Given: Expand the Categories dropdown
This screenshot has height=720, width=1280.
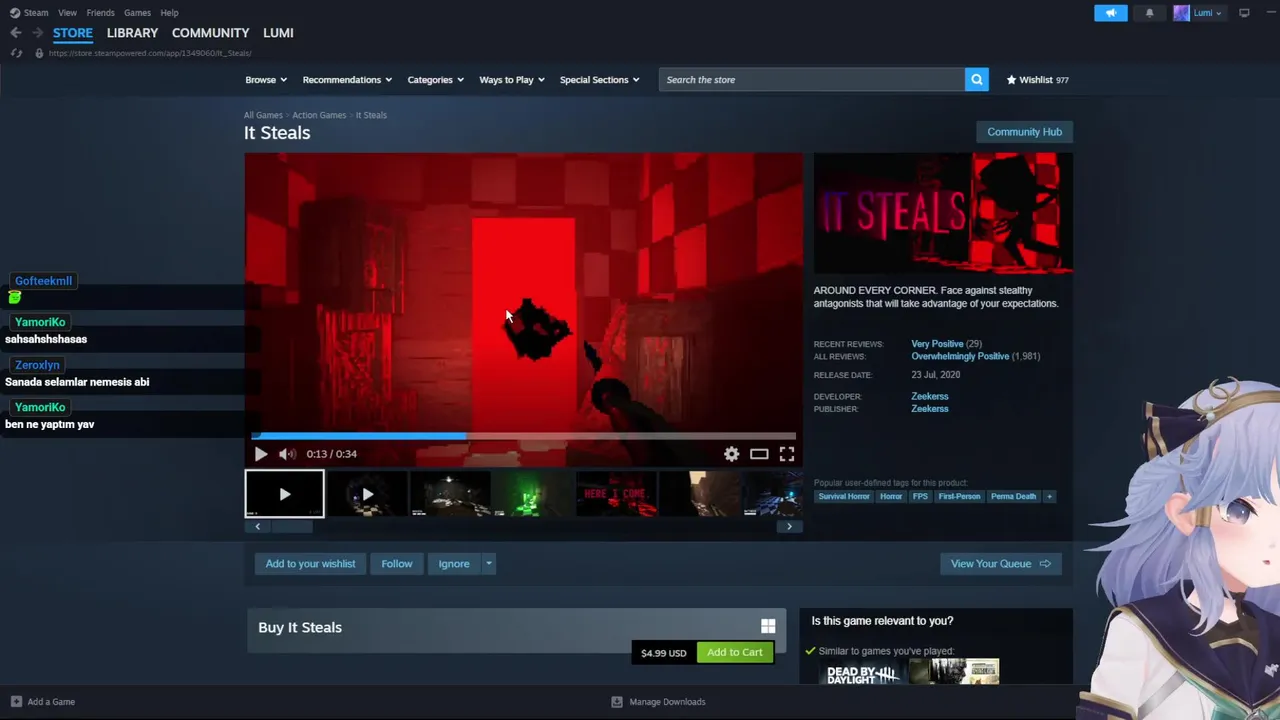Looking at the screenshot, I should pos(435,80).
